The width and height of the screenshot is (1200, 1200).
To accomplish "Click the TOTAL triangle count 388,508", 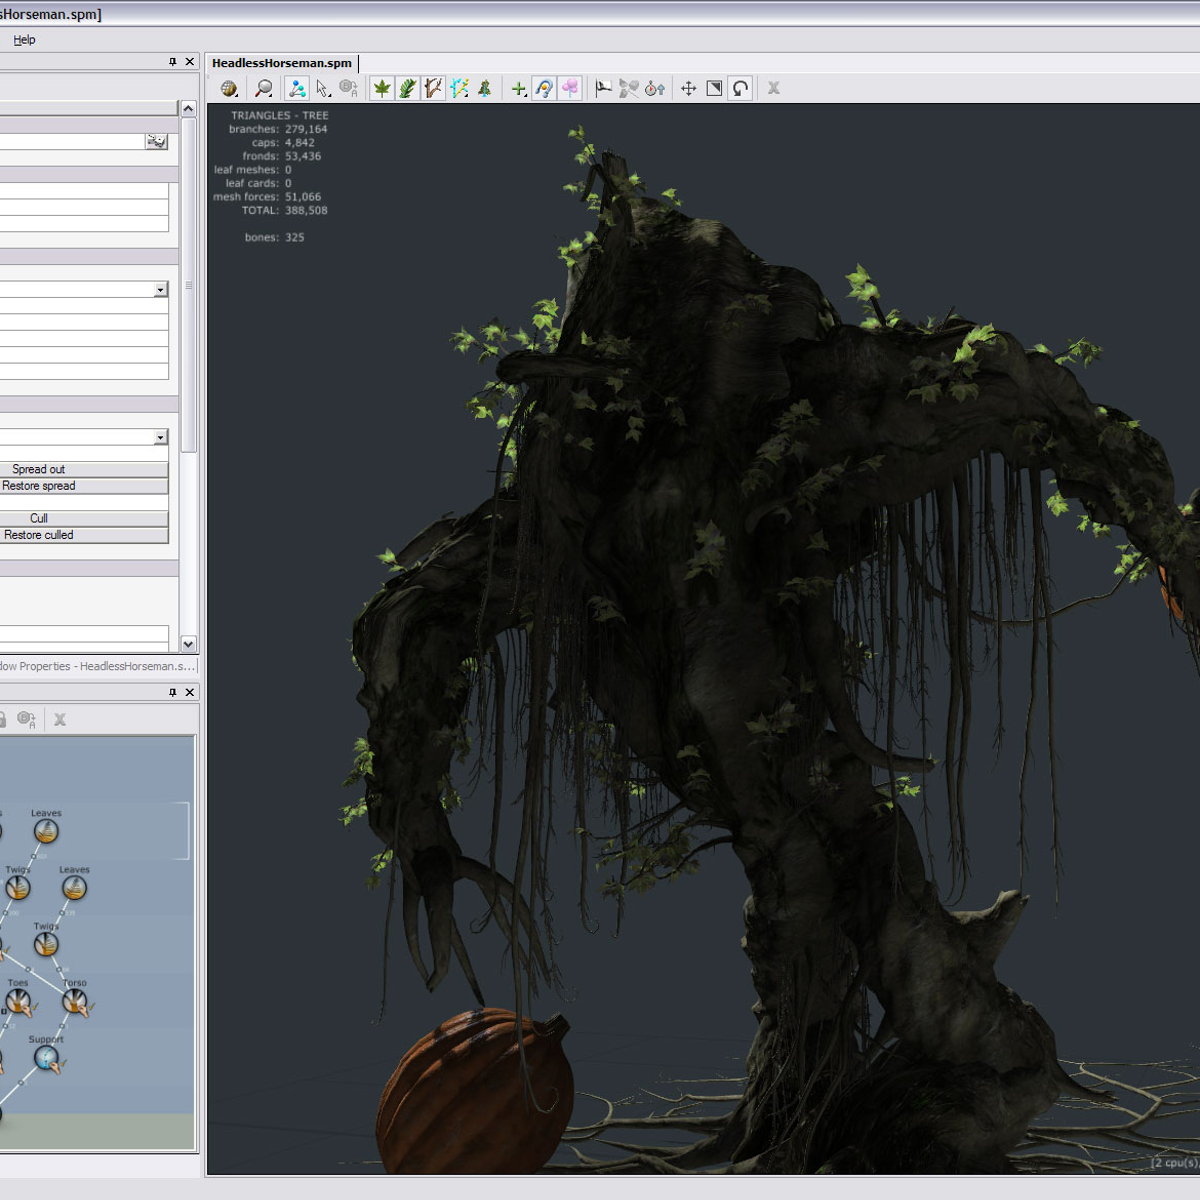I will click(x=306, y=210).
